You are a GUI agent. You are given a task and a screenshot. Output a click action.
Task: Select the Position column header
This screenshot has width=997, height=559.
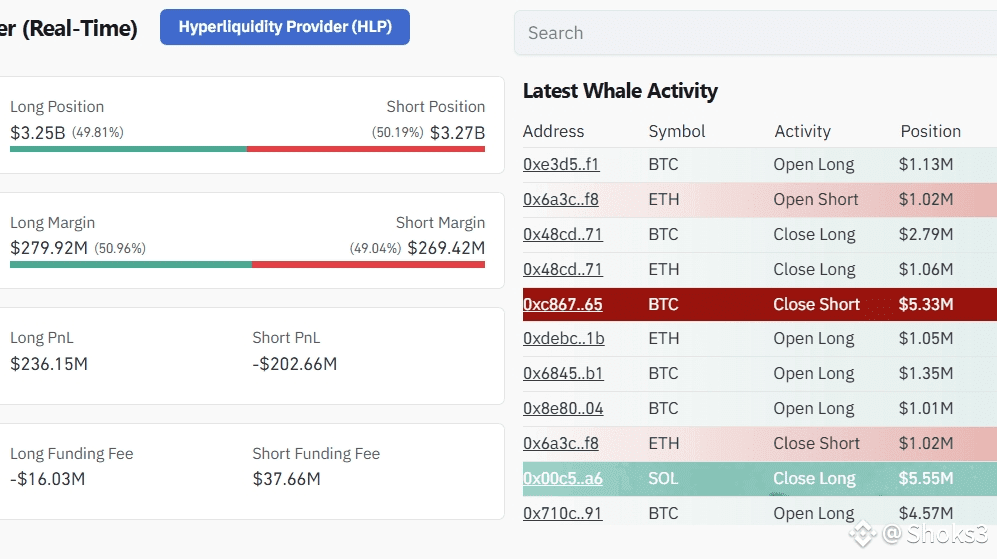[930, 132]
